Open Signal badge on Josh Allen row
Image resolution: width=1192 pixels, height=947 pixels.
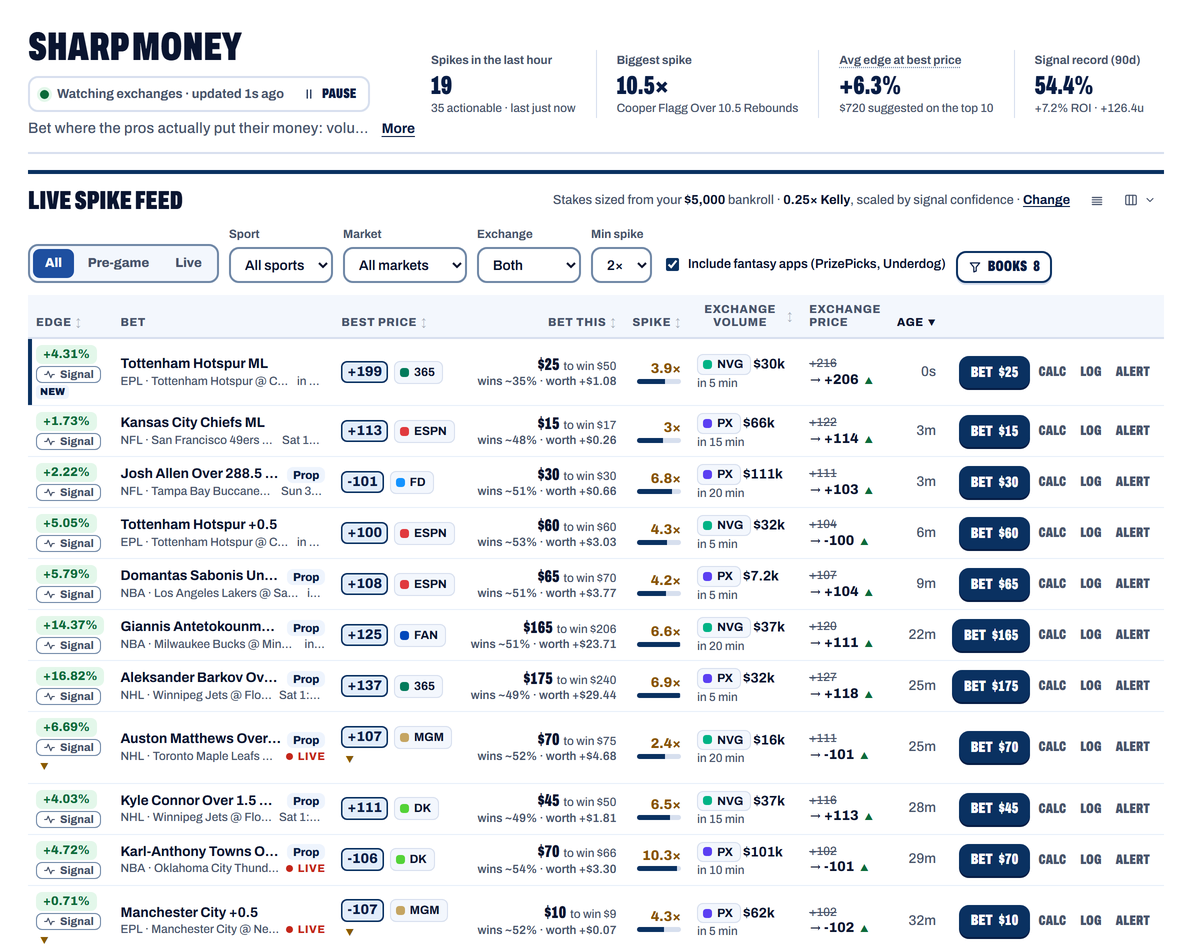point(68,493)
